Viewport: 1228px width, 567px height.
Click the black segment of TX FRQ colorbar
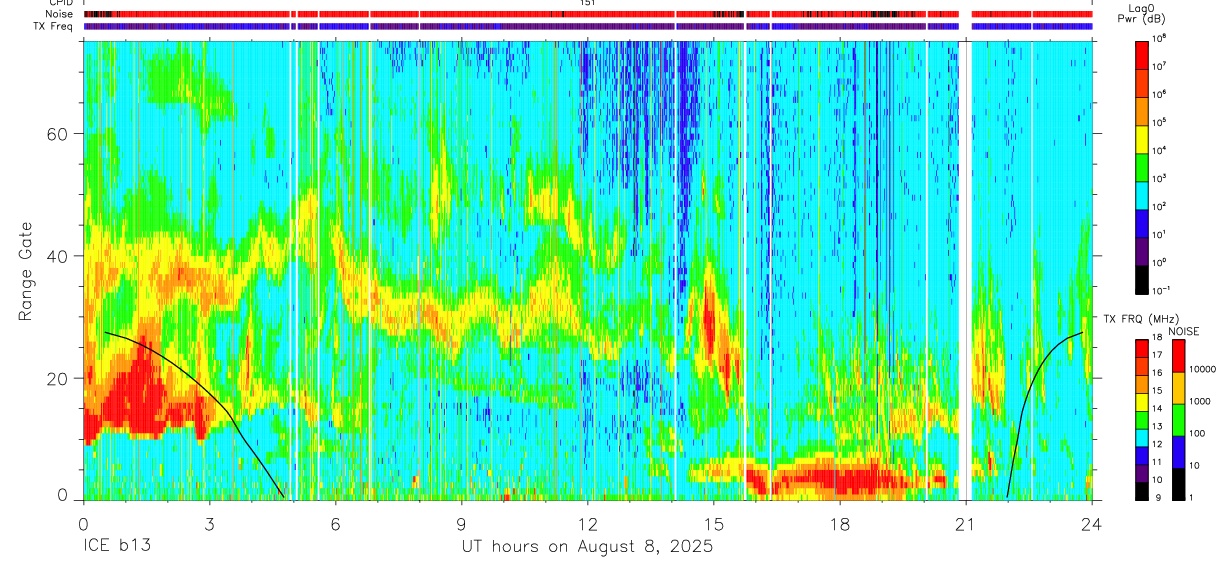(x=1142, y=491)
